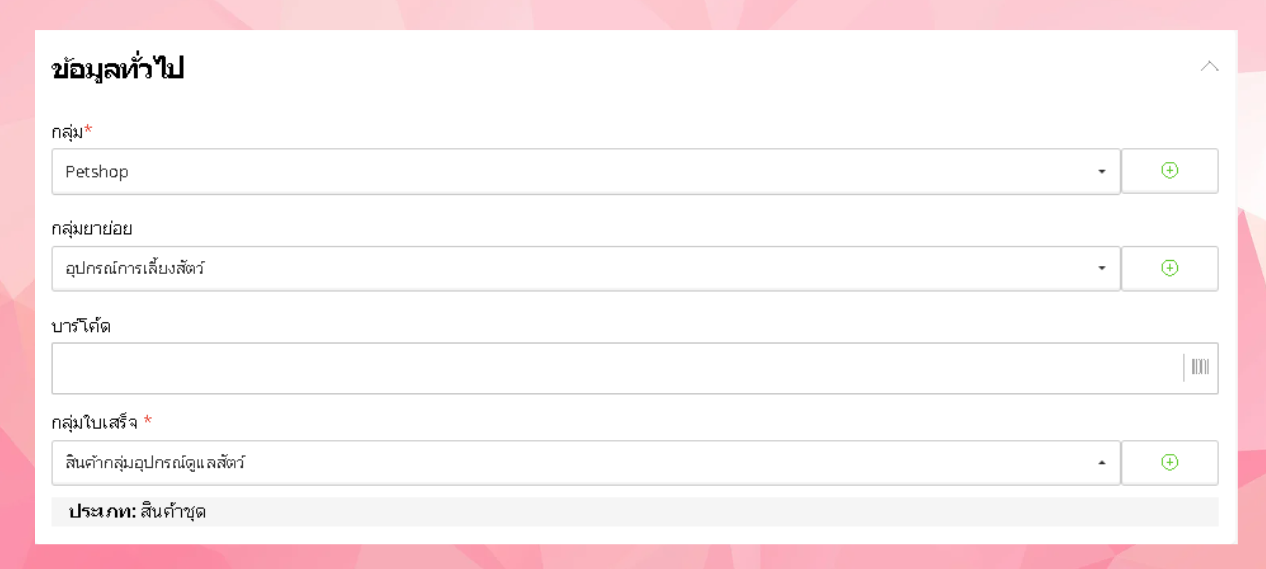
Task: Click the arrow on กลุ่มยาย่อย dropdown
Action: pos(1101,268)
